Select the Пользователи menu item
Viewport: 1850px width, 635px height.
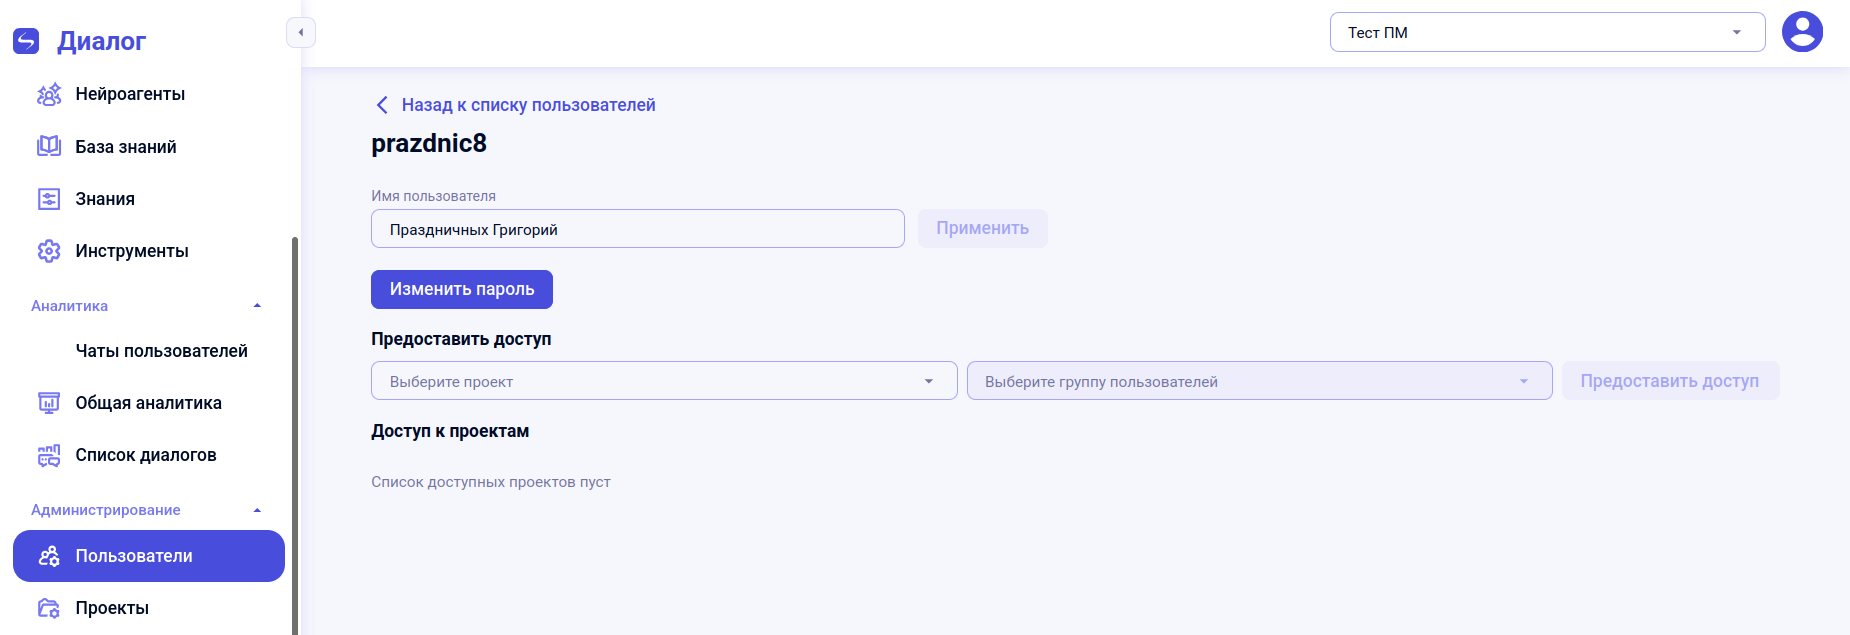149,556
